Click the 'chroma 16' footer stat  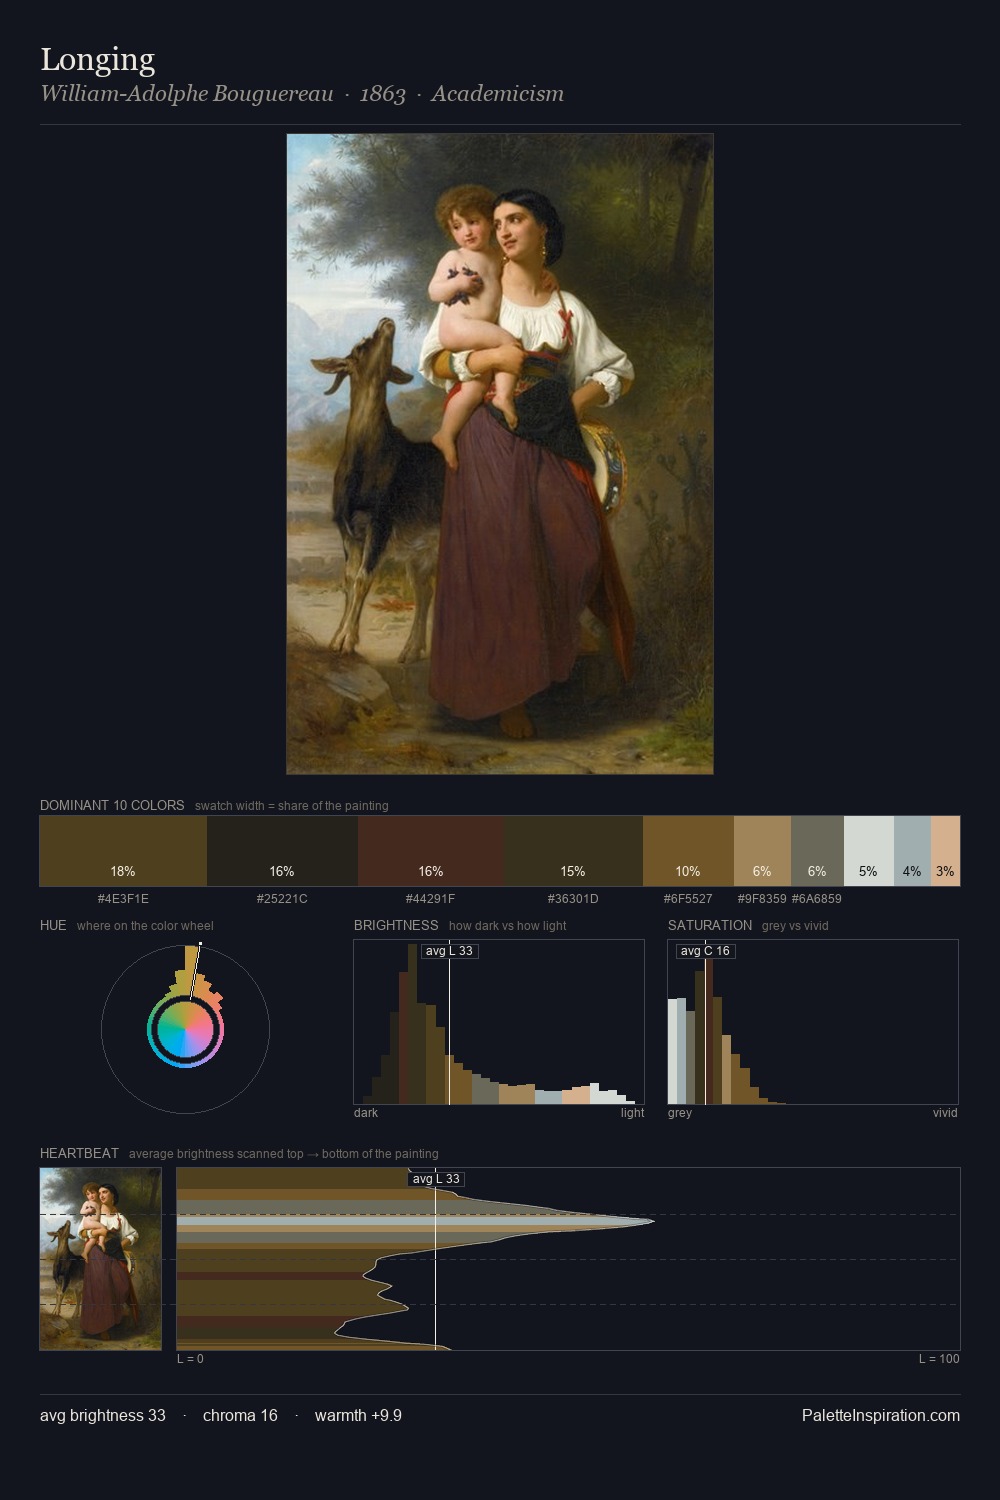pyautogui.click(x=240, y=1415)
